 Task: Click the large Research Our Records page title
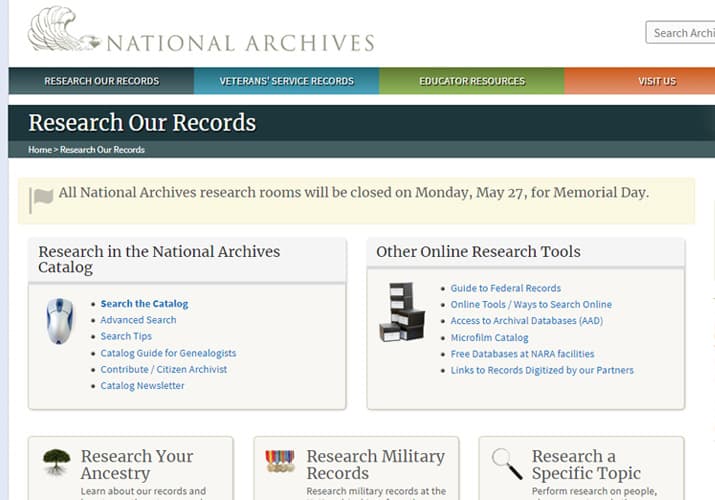pyautogui.click(x=142, y=123)
